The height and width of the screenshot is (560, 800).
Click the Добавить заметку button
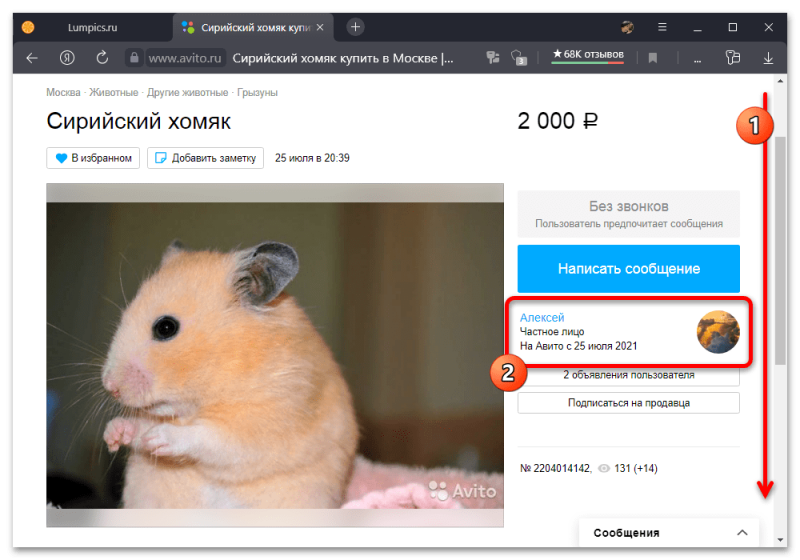click(205, 158)
